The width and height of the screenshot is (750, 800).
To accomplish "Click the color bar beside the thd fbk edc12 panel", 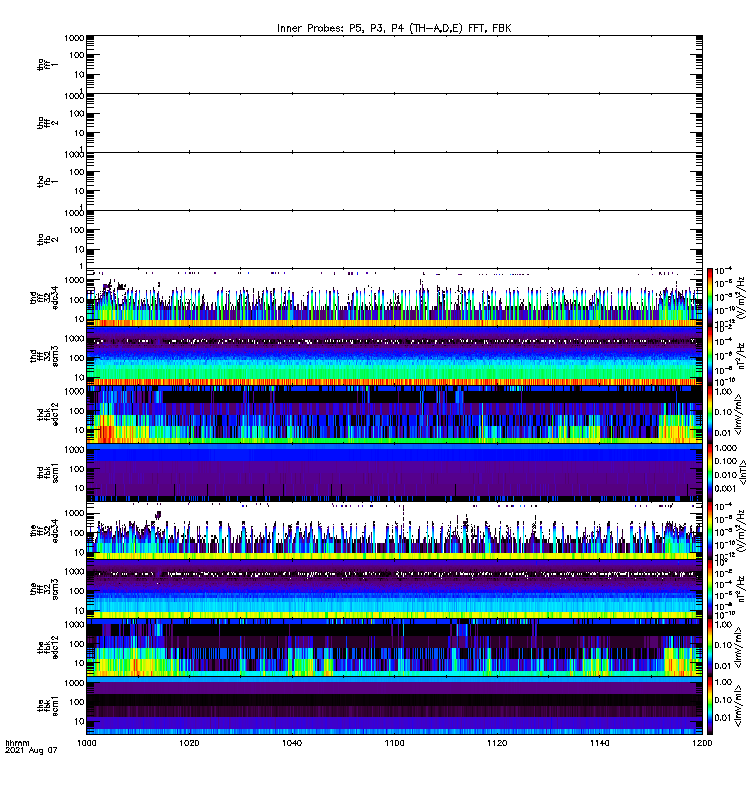I will (x=710, y=414).
